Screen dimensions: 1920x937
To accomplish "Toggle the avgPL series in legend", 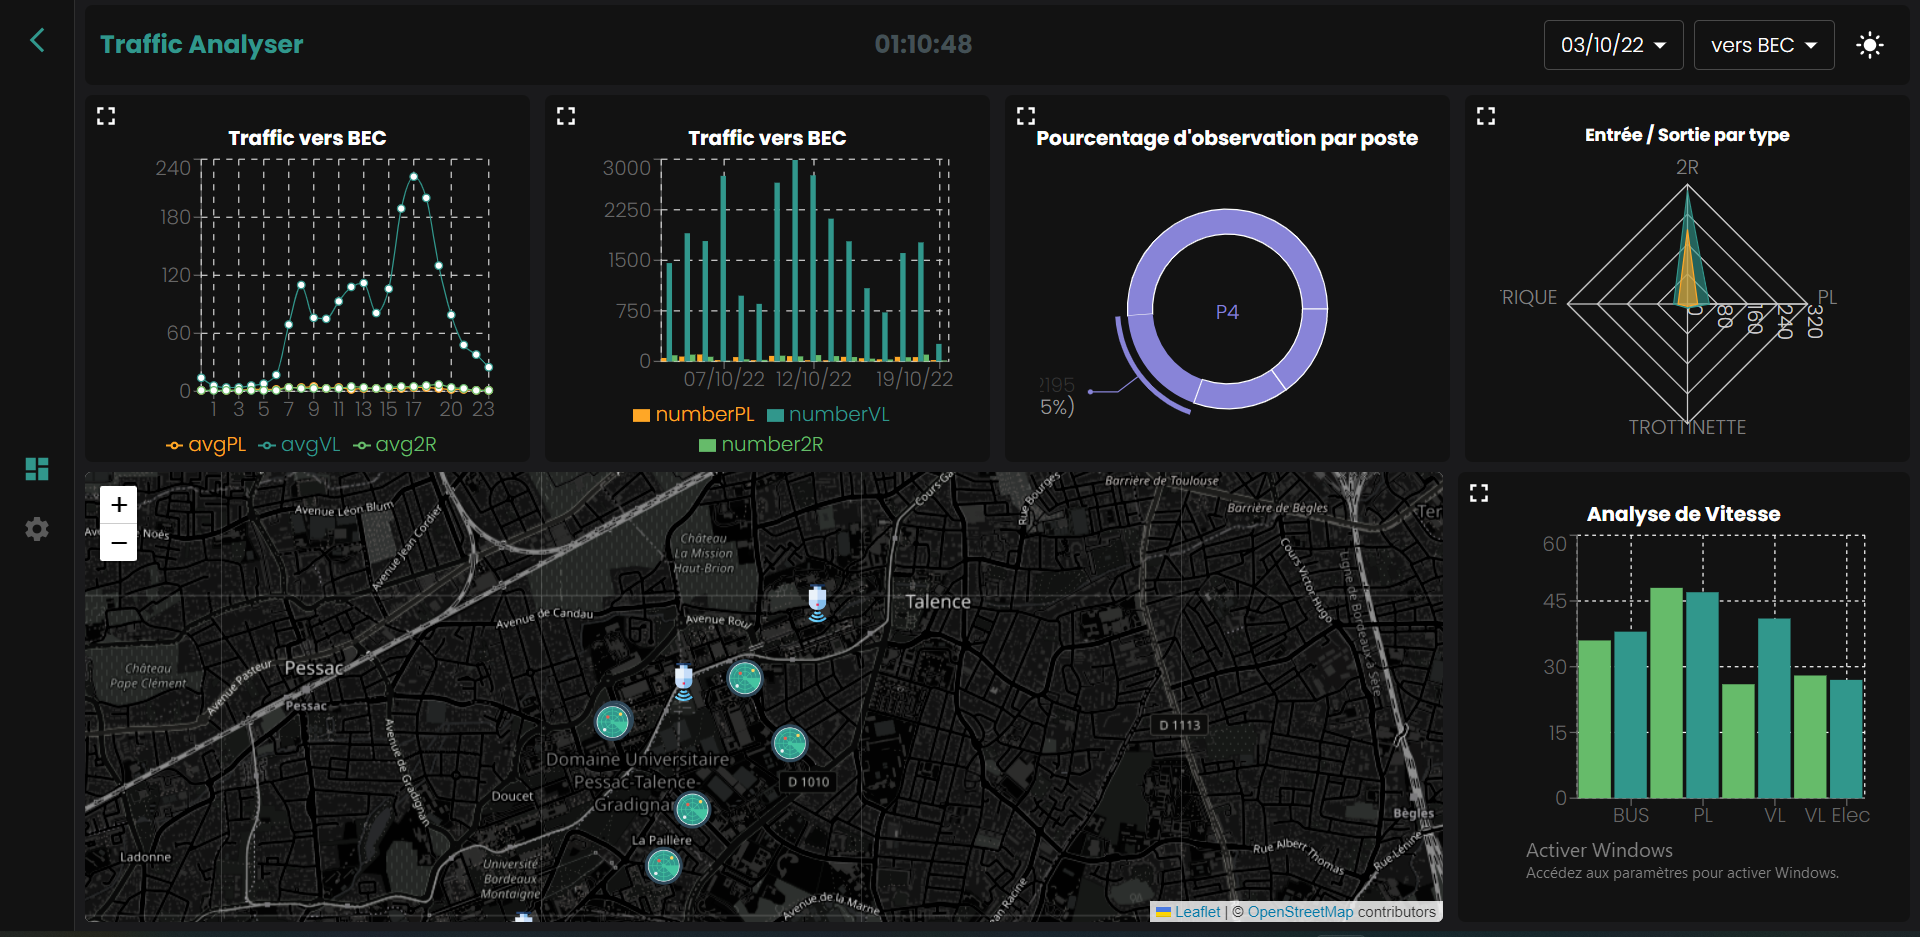I will click(205, 445).
